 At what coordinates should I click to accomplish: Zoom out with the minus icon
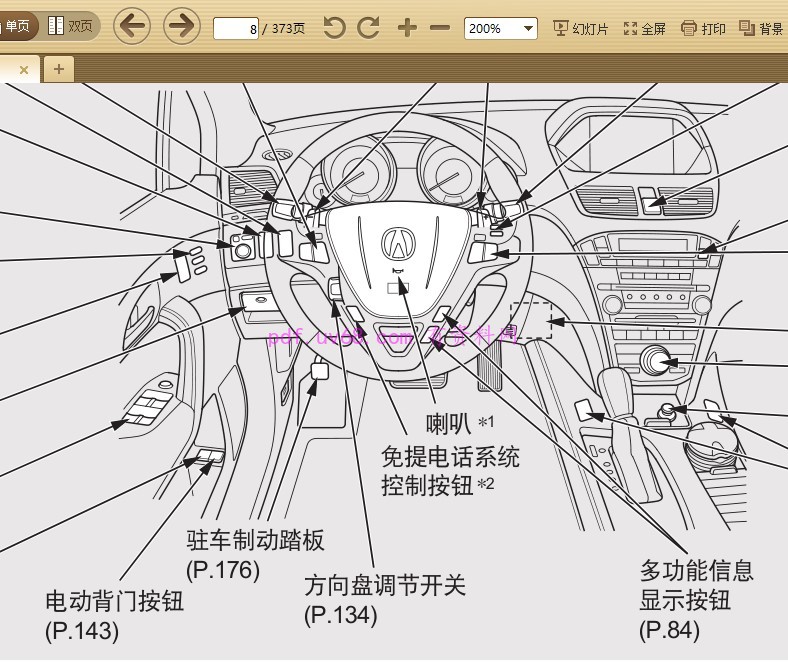click(x=440, y=28)
